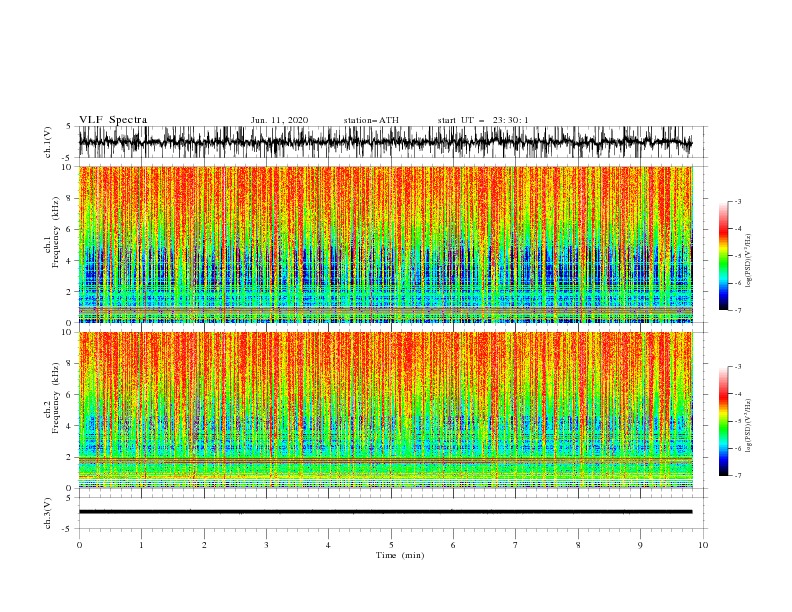Click the ch.1 voltage waveform trace

385,142
